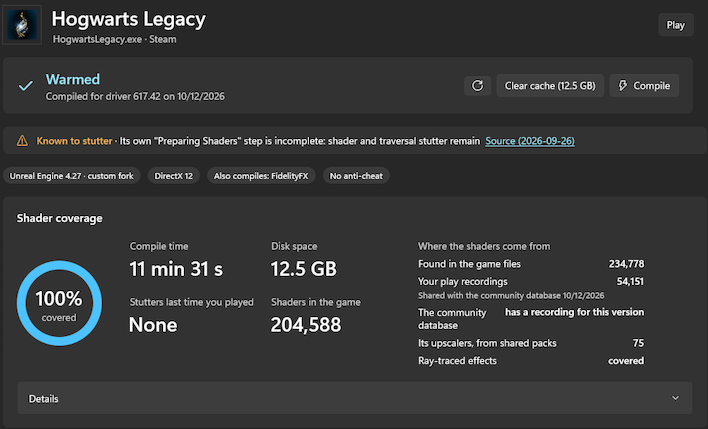Click the Known to stutter label

coord(74,141)
